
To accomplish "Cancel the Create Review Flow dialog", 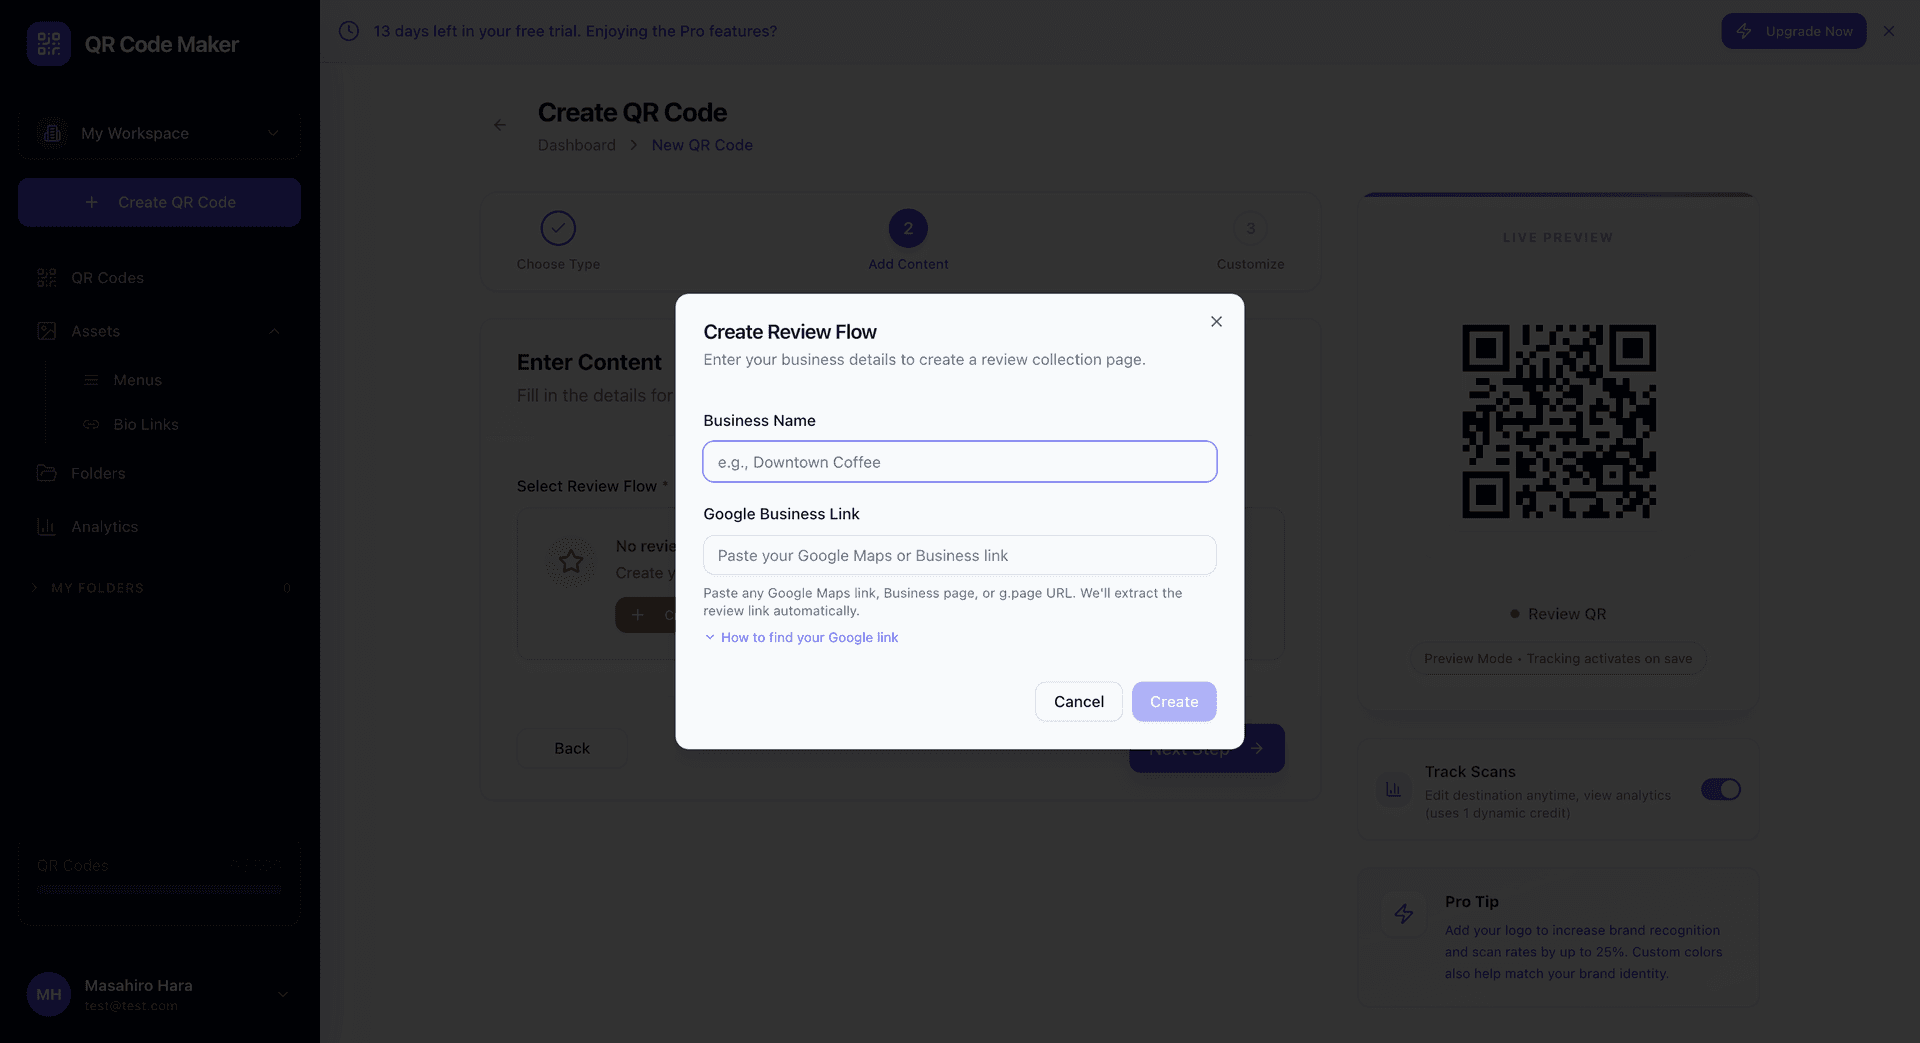I will pyautogui.click(x=1078, y=701).
